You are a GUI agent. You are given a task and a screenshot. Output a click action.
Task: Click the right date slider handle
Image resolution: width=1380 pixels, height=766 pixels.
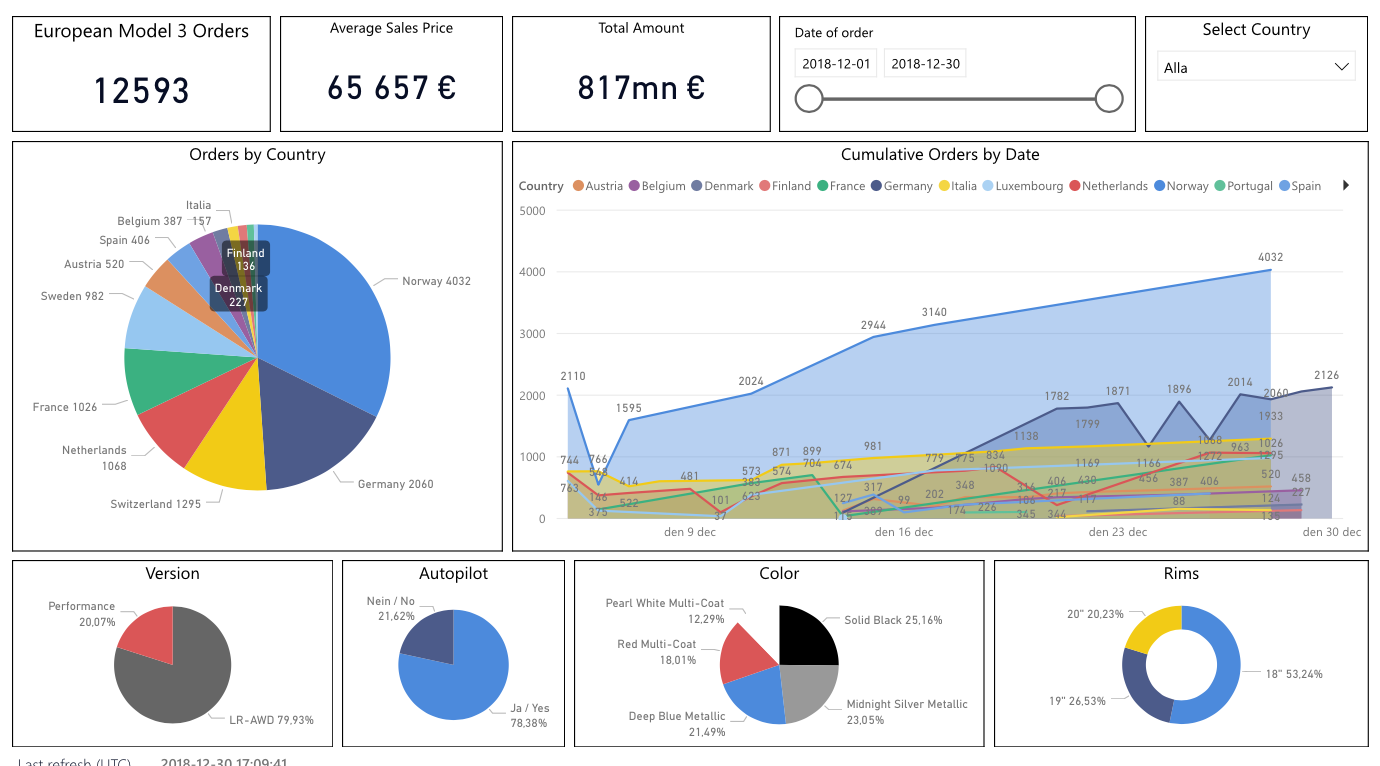[1109, 98]
